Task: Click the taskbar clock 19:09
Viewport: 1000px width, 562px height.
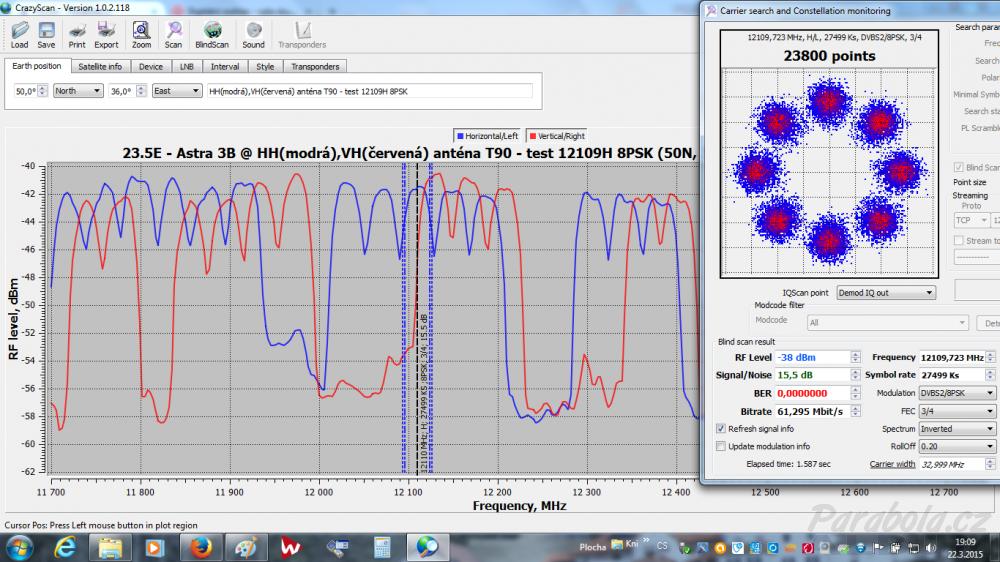Action: click(x=966, y=542)
